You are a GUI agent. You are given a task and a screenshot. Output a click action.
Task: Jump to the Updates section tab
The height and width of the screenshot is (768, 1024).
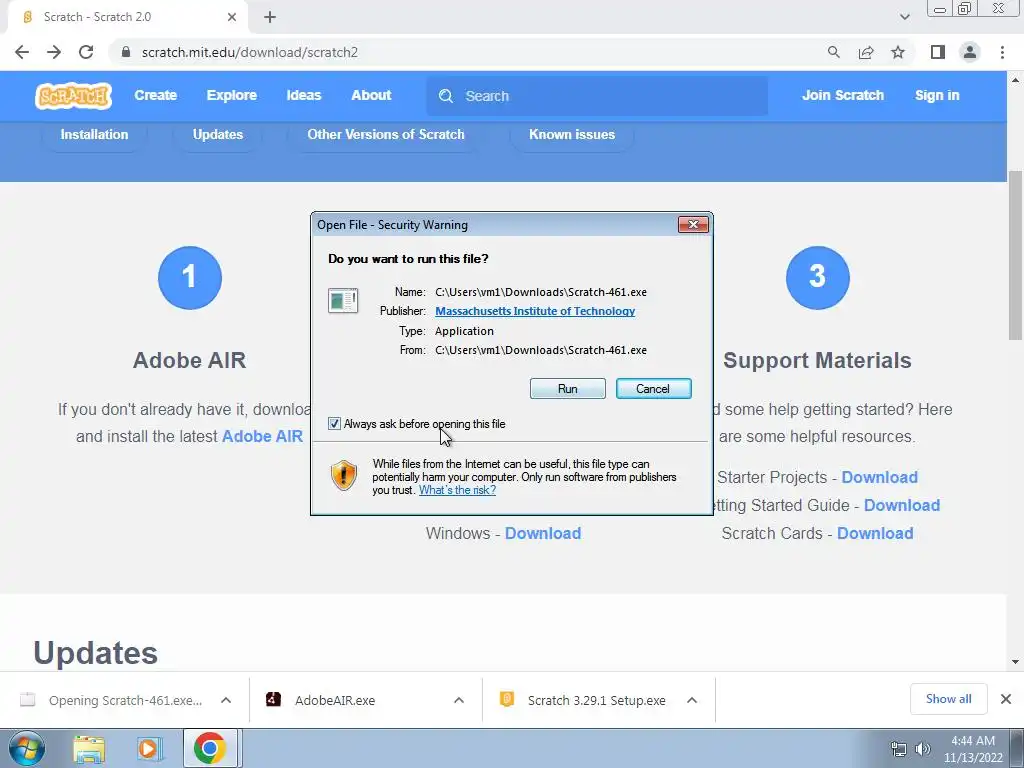pos(217,135)
